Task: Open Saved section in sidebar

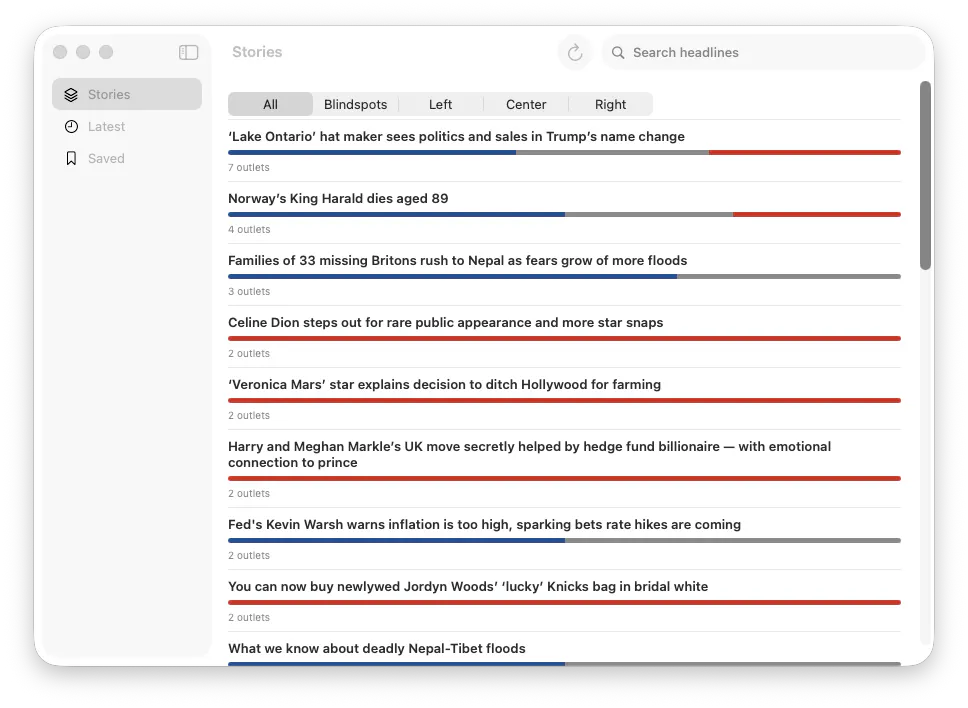Action: (x=127, y=159)
